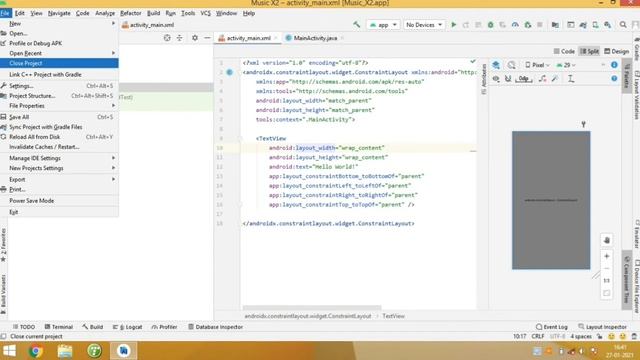Open the Build tool window button

pos(93,327)
